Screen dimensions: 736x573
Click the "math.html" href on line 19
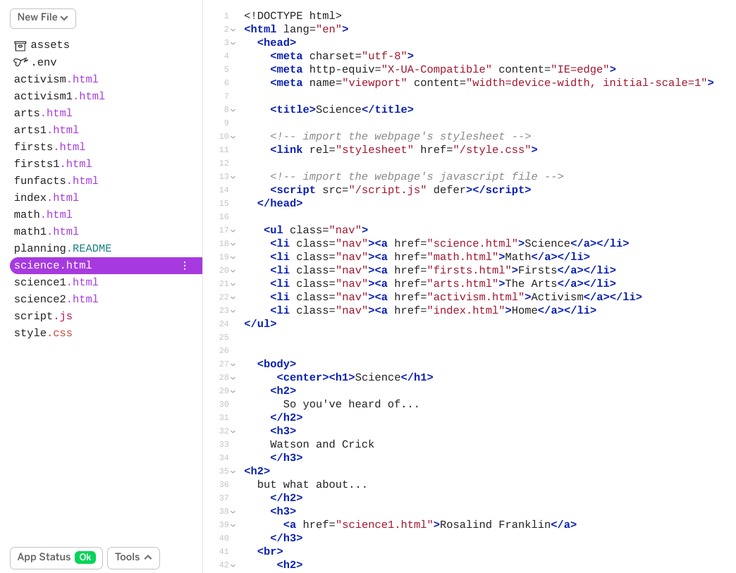point(462,257)
